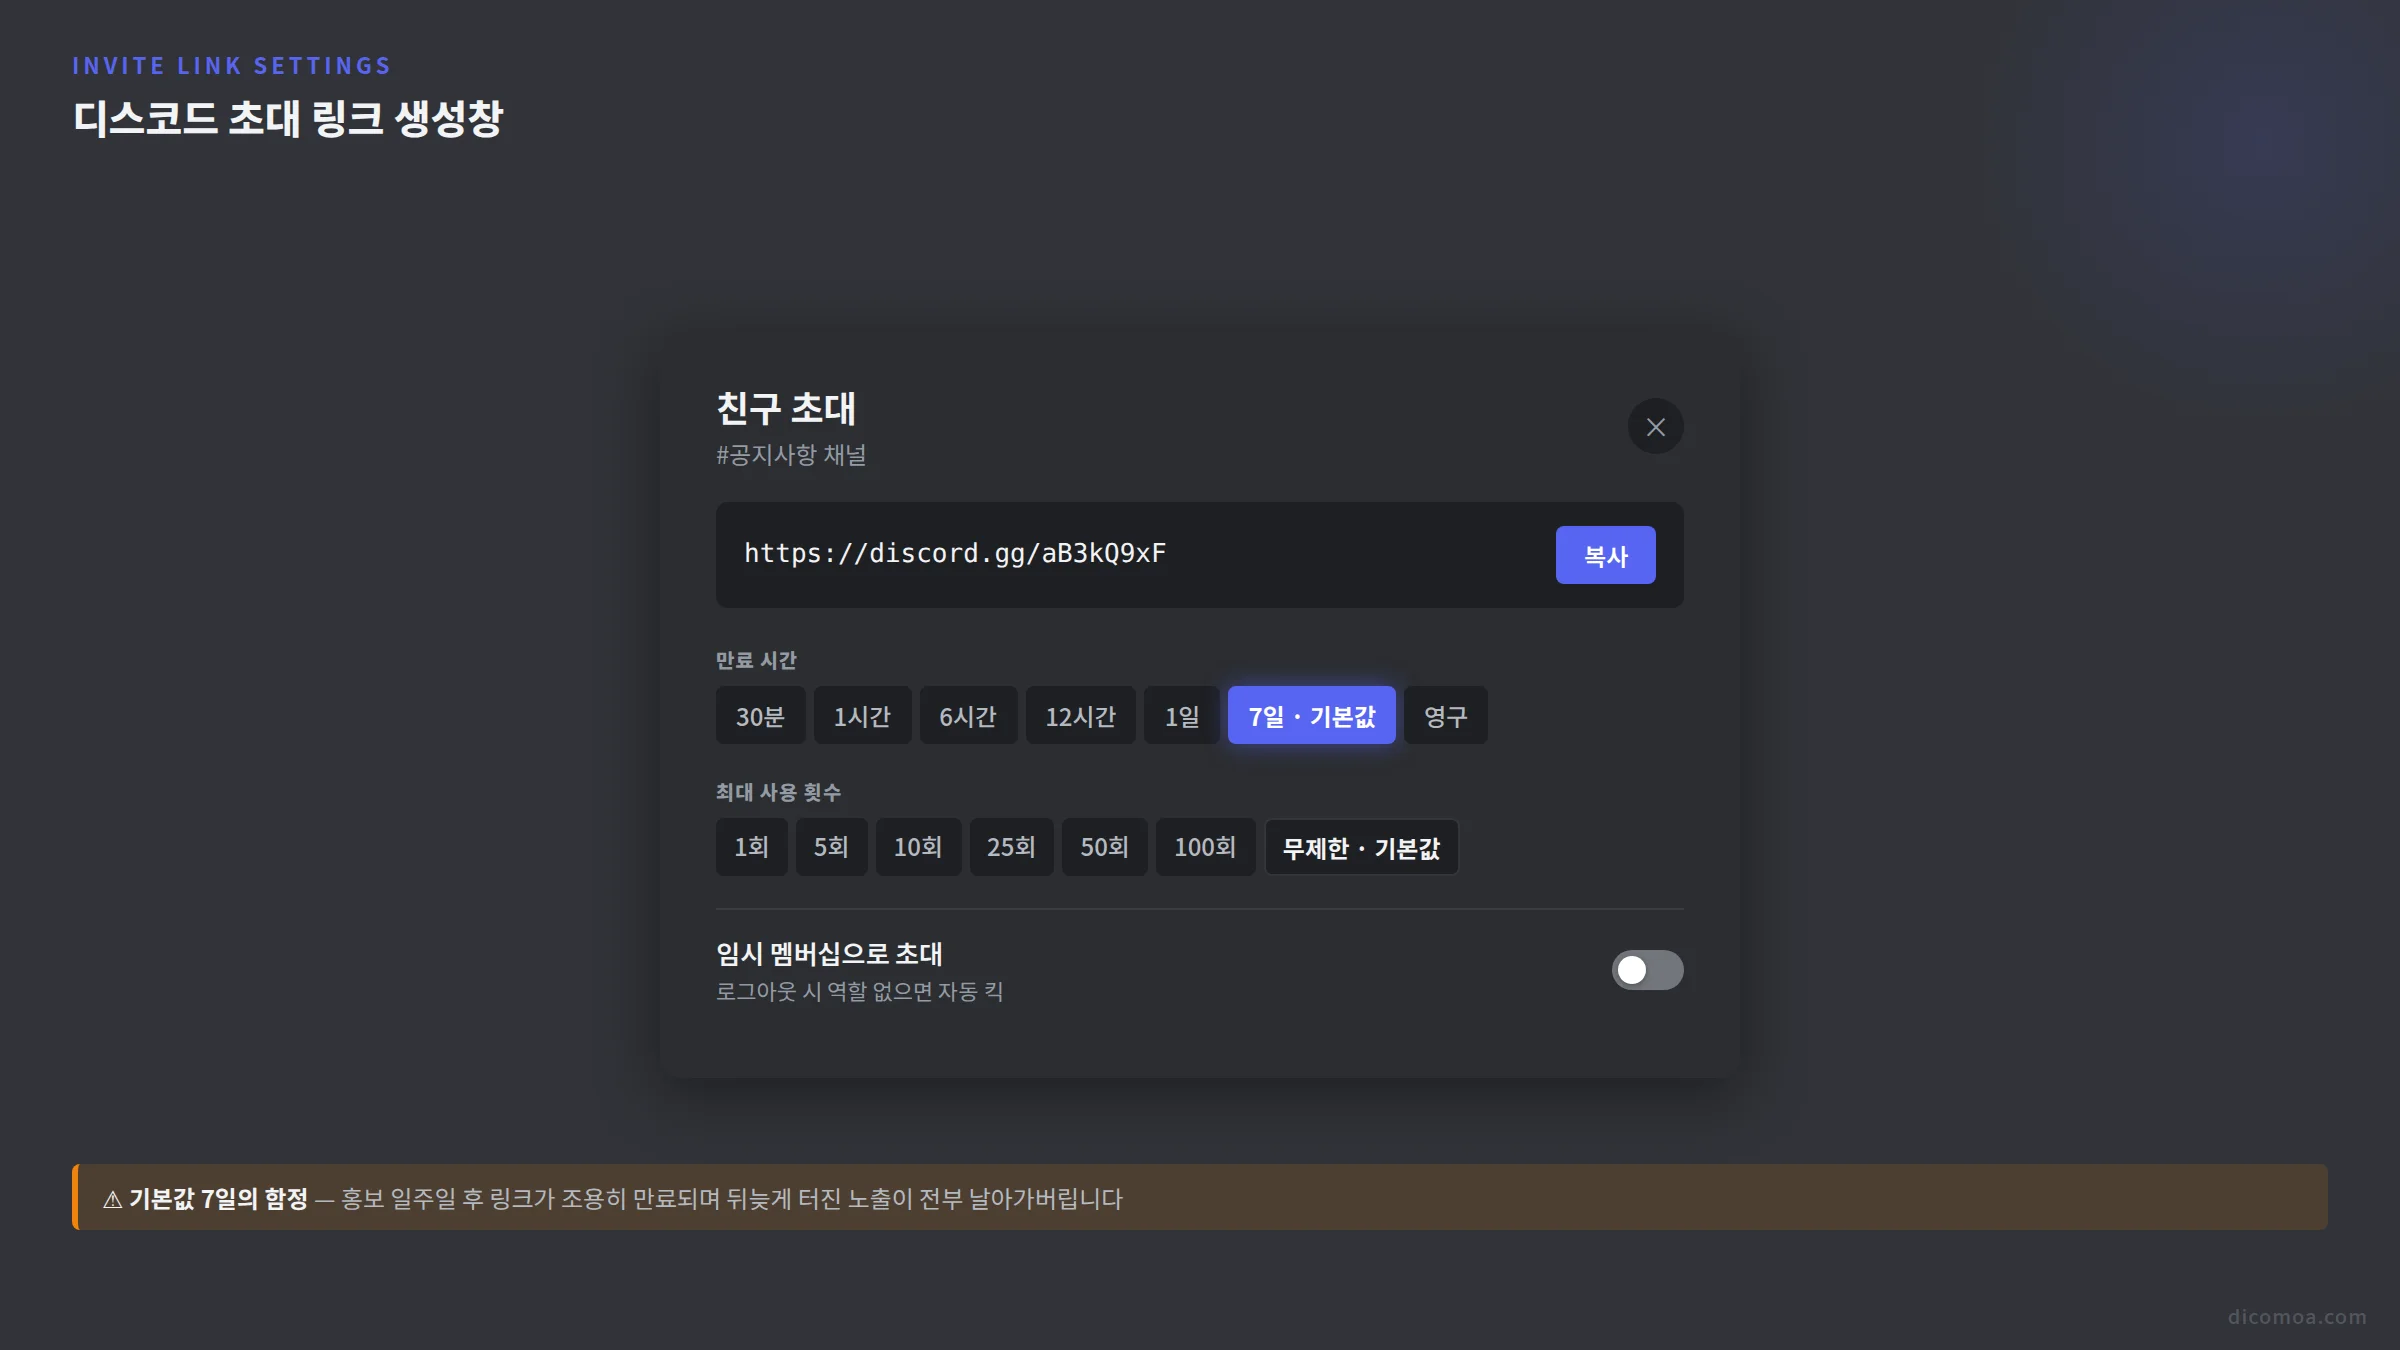
Task: Click the 최대 사용 횟수 section label
Action: click(778, 793)
